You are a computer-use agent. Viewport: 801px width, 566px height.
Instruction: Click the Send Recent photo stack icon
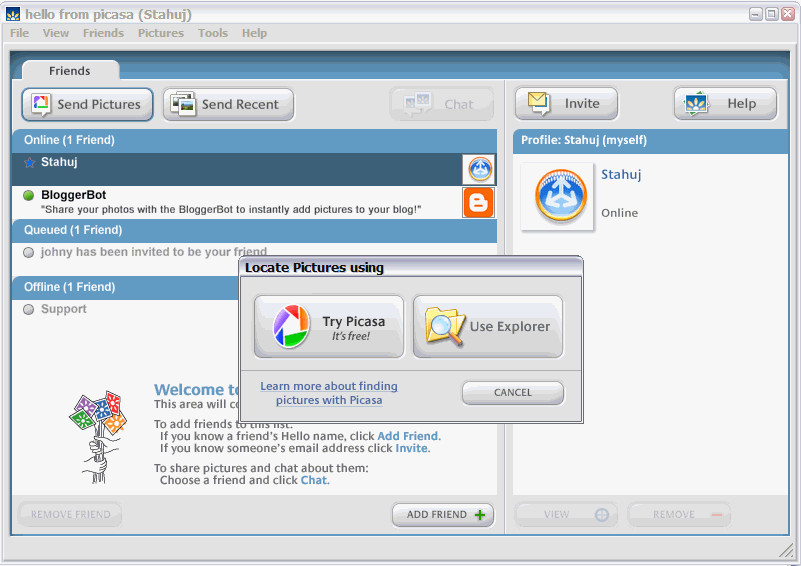[183, 104]
